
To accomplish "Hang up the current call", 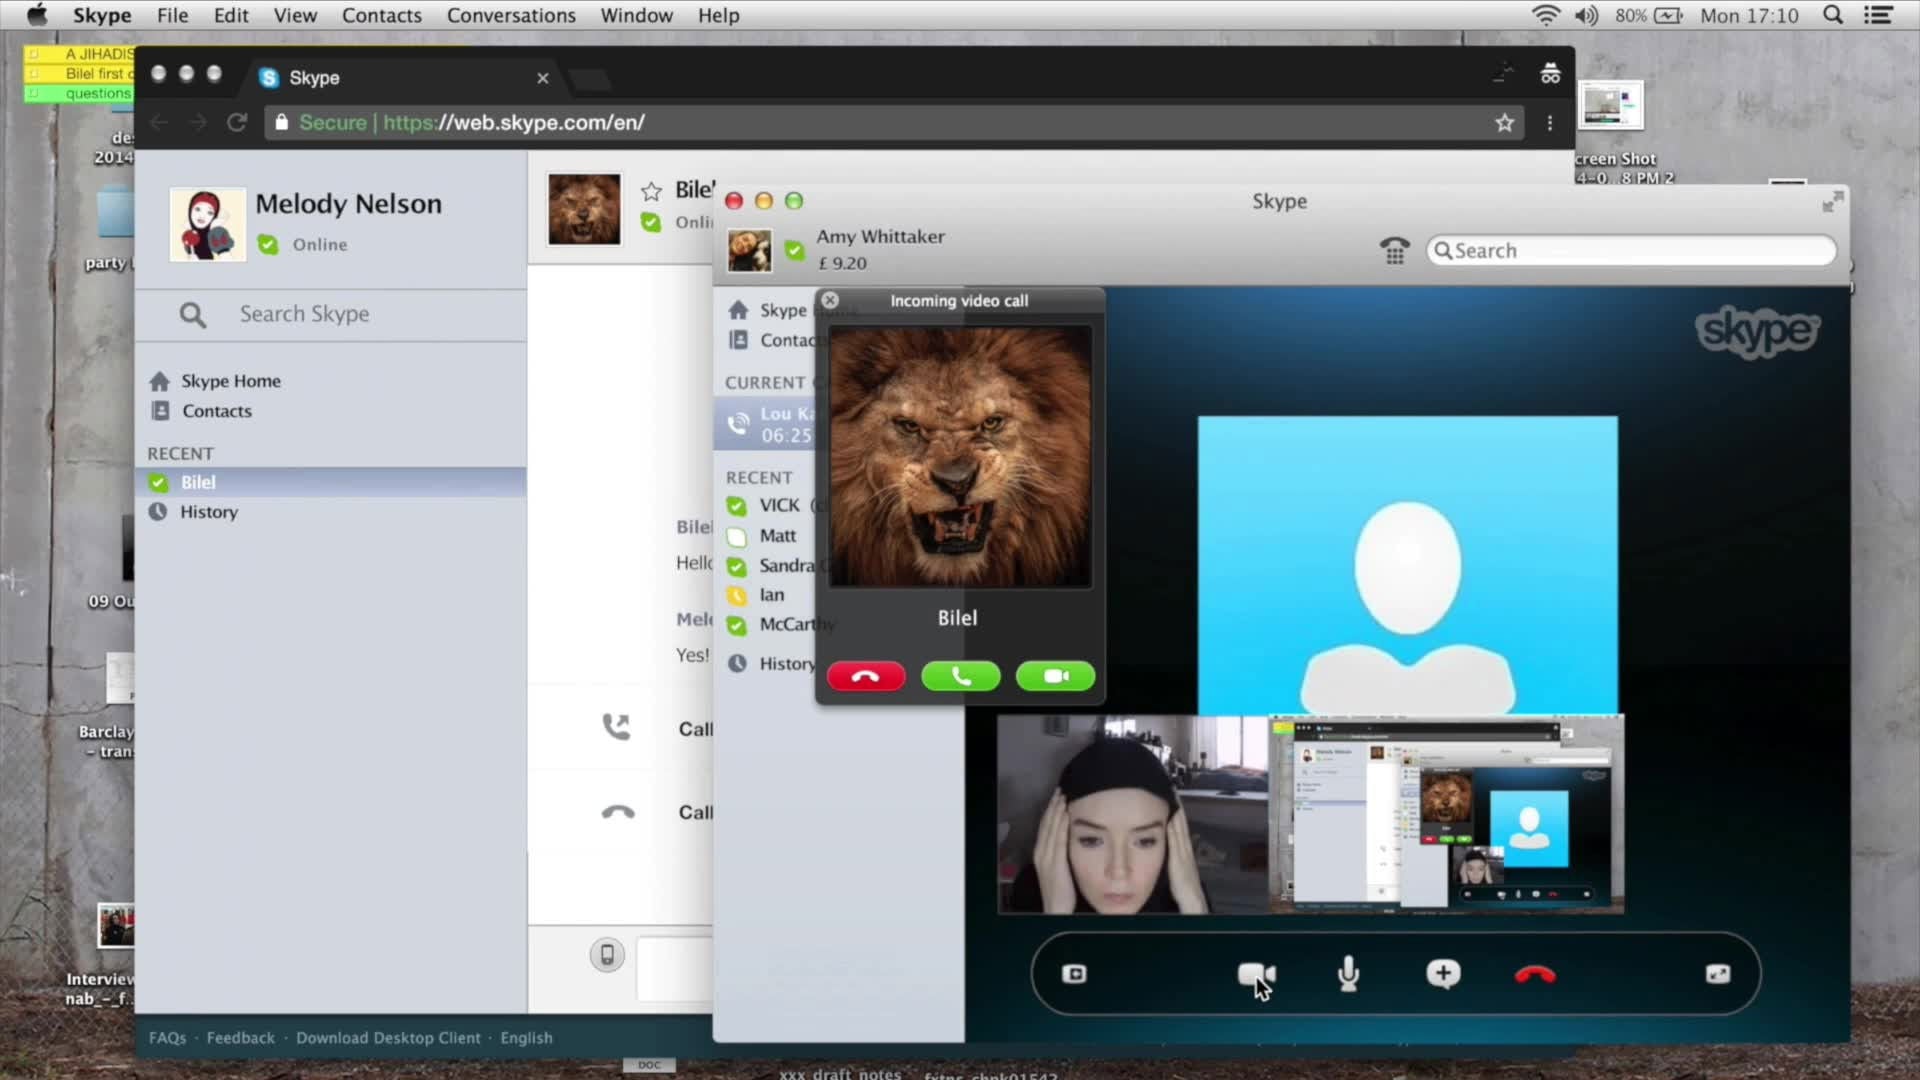I will [x=1535, y=974].
